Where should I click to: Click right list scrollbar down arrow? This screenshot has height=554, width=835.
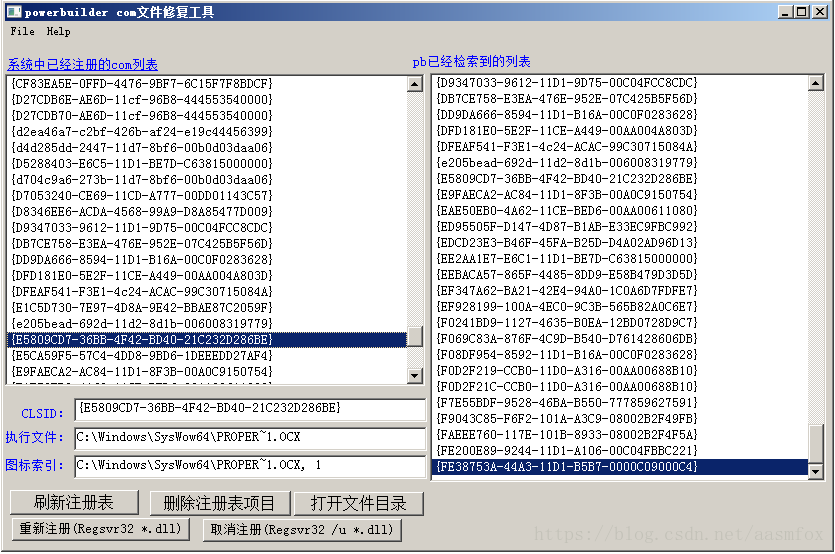click(816, 471)
